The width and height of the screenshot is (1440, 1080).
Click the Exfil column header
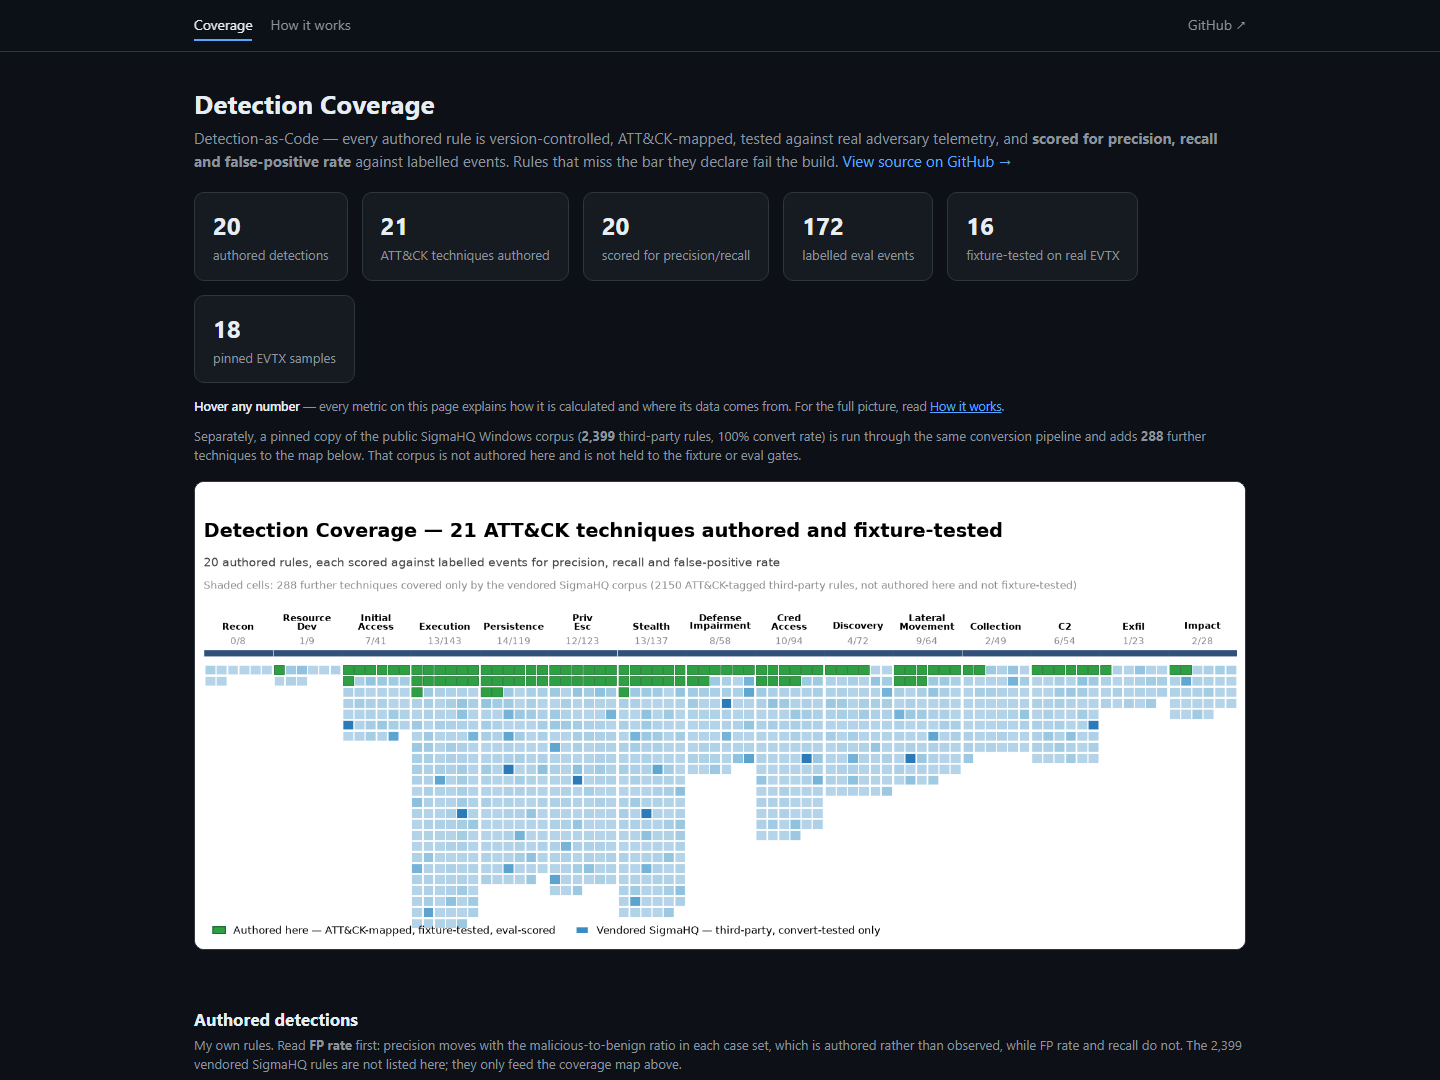tap(1134, 626)
